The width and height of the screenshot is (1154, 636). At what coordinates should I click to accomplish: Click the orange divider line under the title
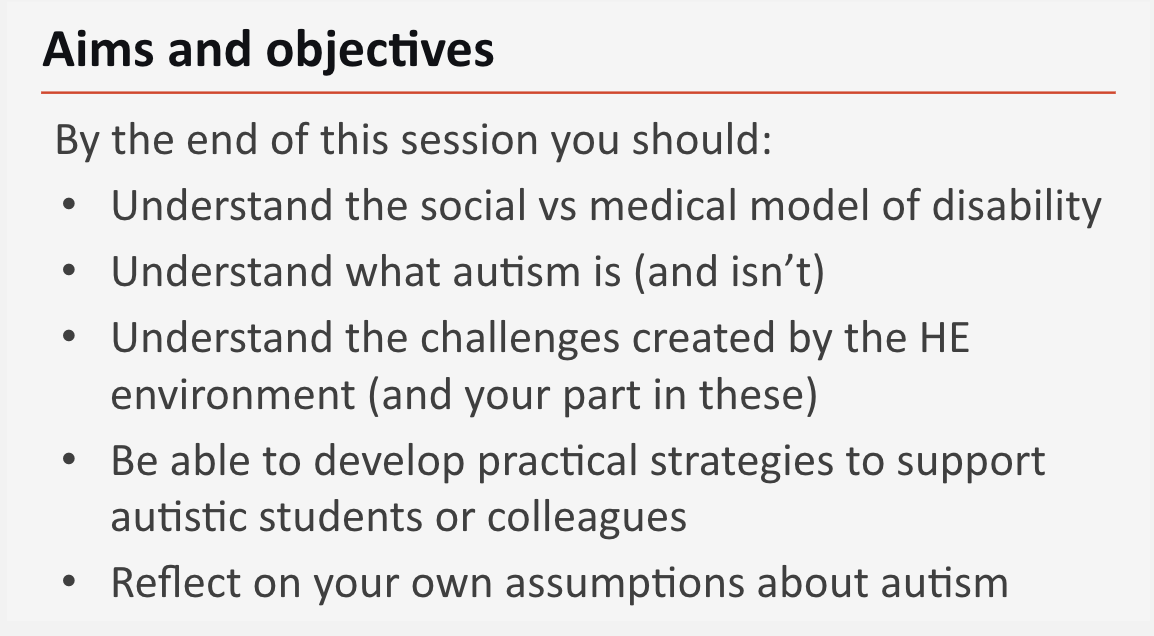click(578, 92)
